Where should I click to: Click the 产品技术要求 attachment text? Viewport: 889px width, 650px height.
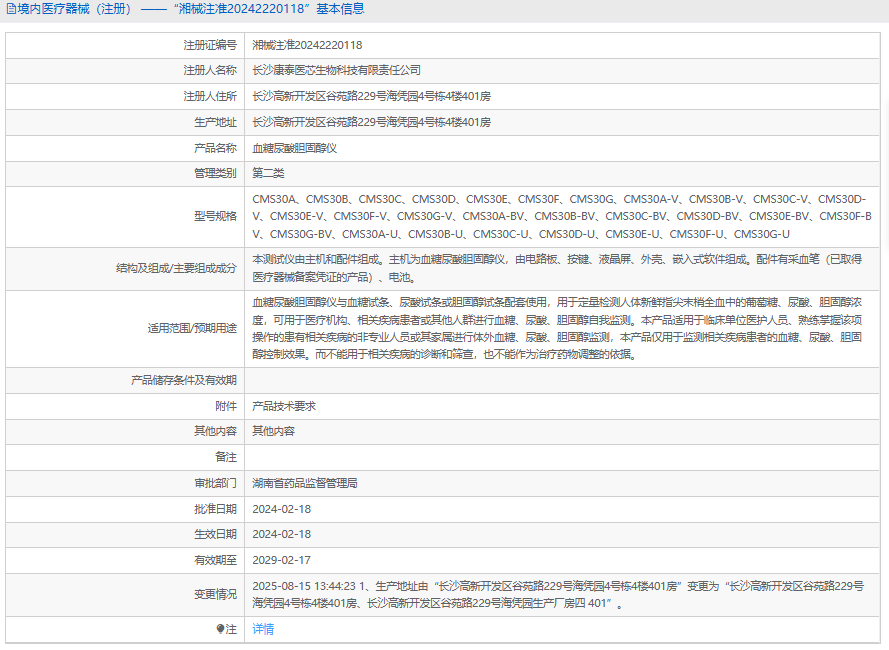[x=284, y=406]
